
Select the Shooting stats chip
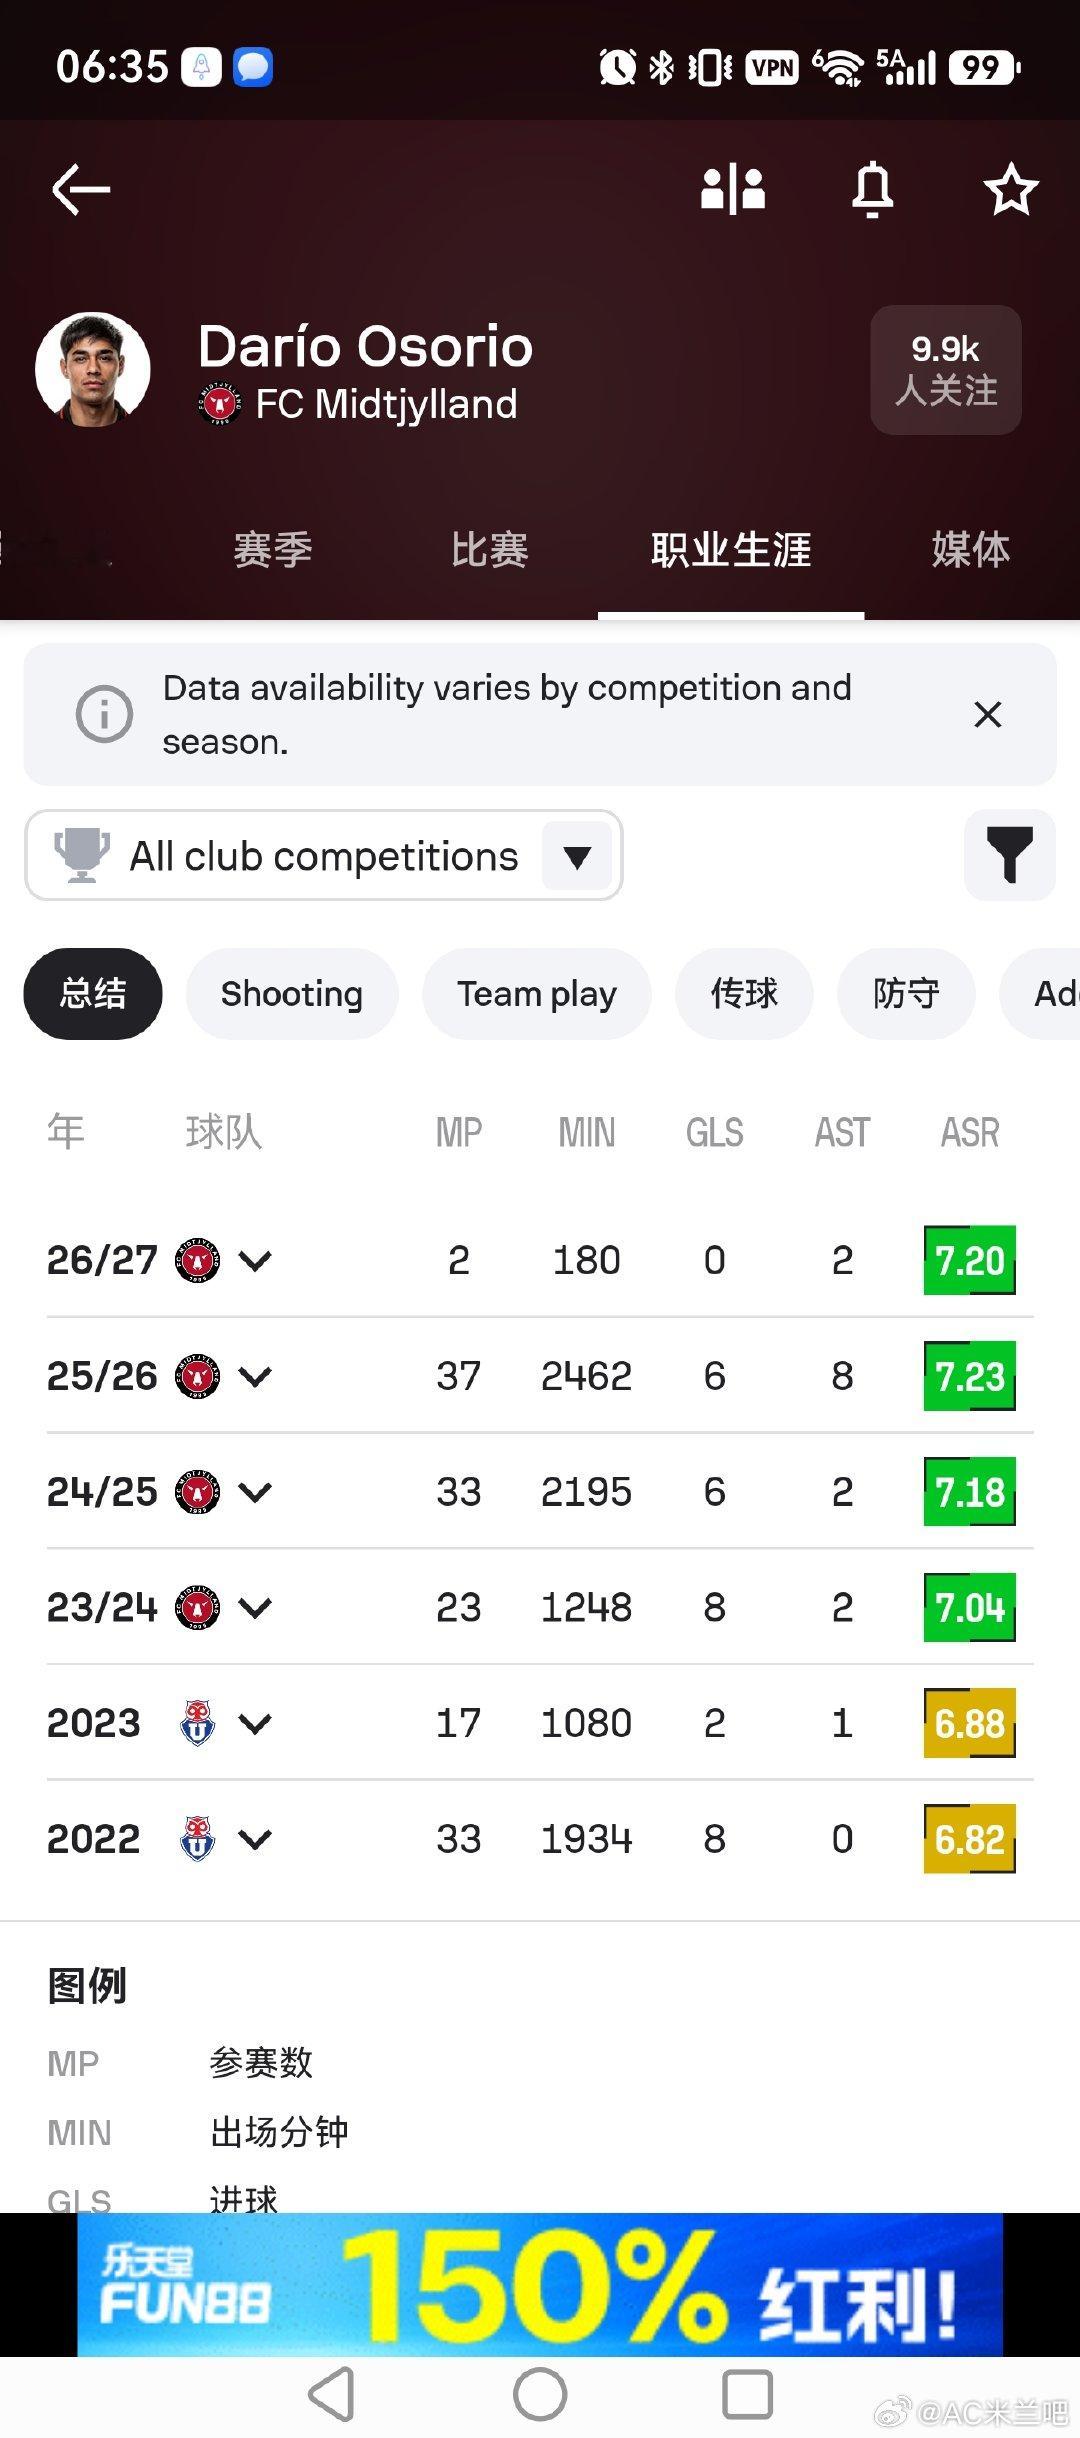[x=292, y=994]
